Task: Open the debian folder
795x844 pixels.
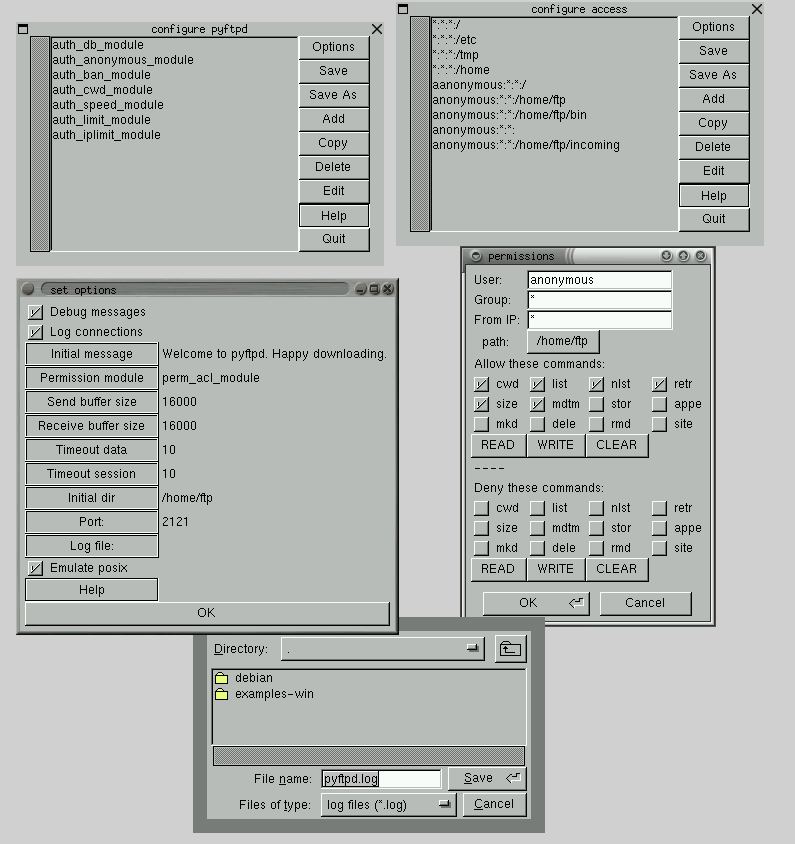Action: pos(253,678)
